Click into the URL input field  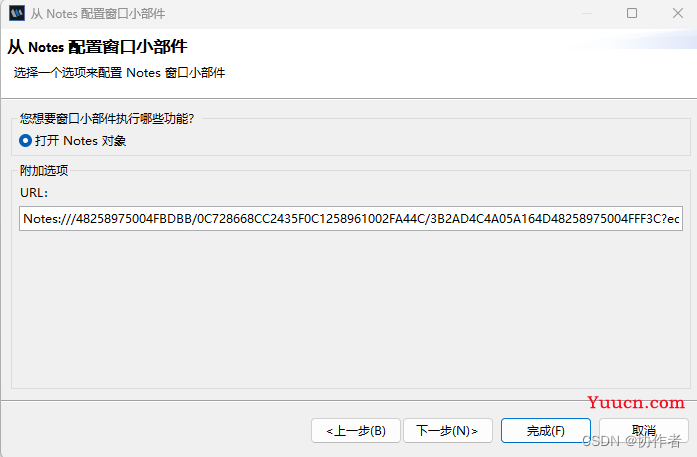351,219
